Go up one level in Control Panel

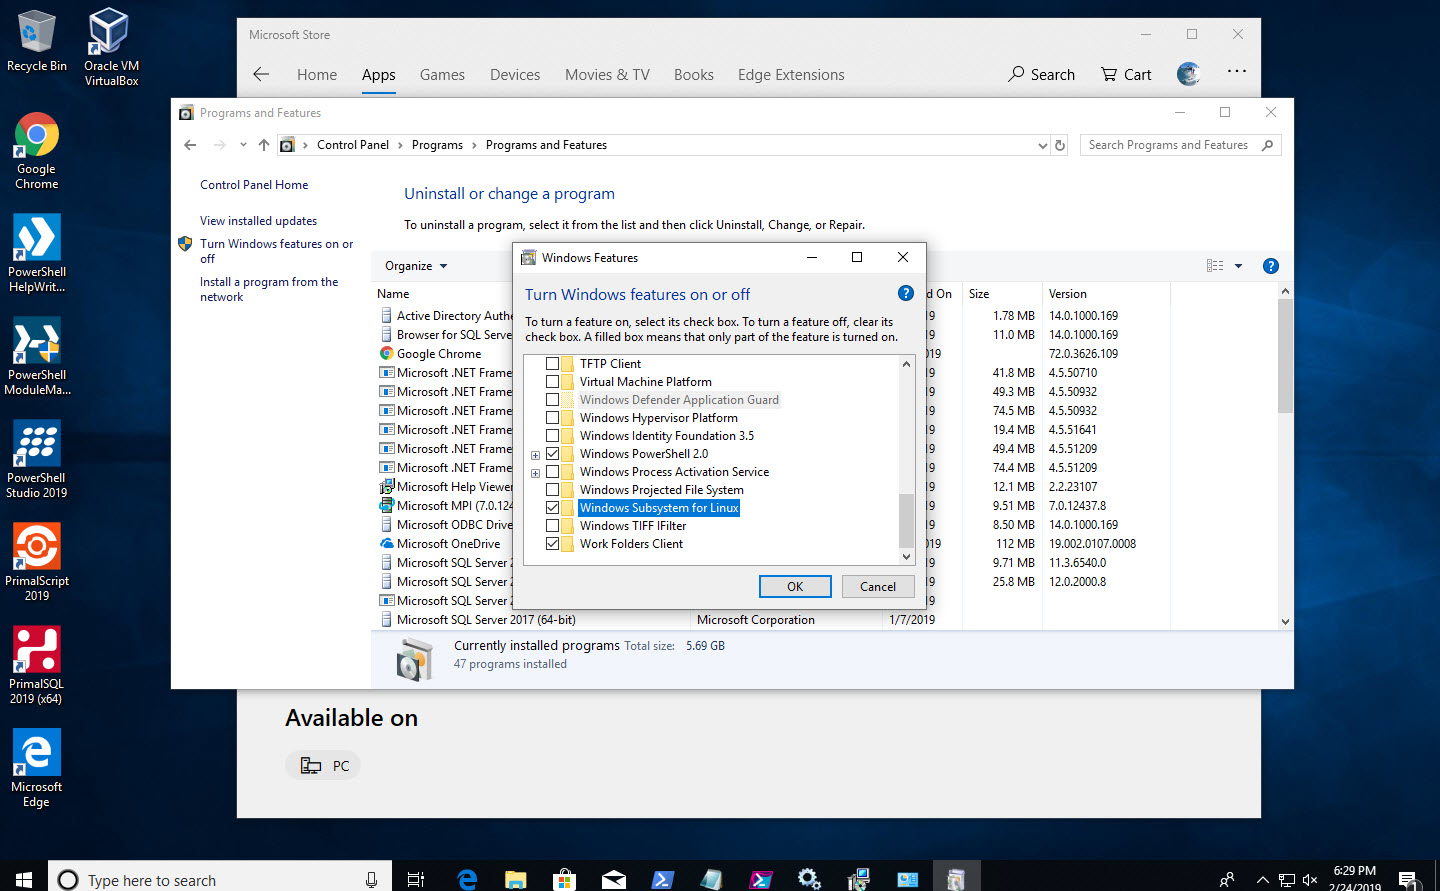264,145
